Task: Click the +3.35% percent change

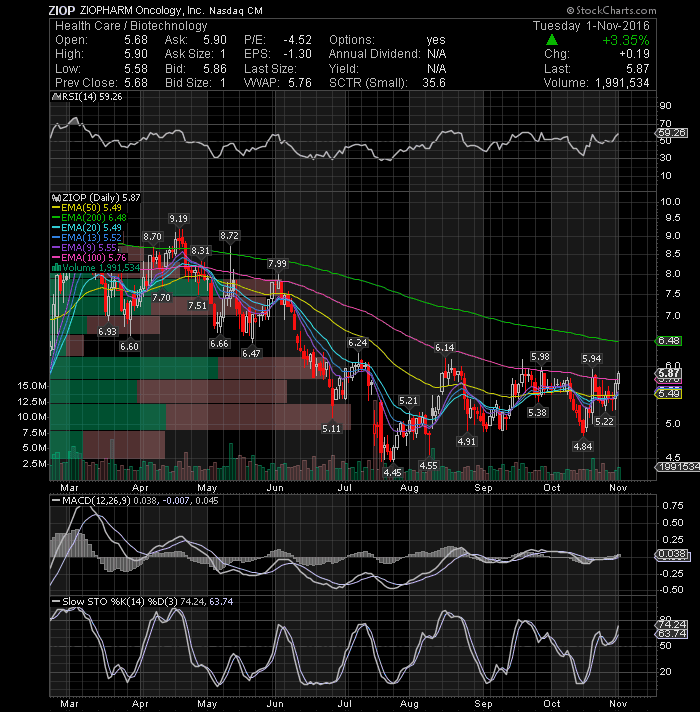Action: (626, 40)
